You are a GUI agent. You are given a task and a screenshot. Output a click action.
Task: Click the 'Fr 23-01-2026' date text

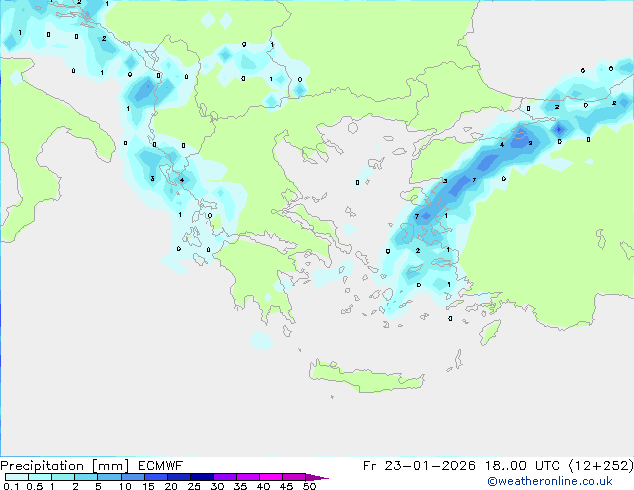(x=419, y=466)
